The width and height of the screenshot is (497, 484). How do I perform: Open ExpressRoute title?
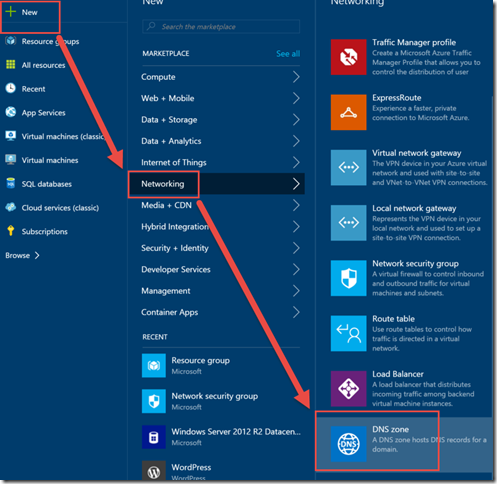click(397, 98)
